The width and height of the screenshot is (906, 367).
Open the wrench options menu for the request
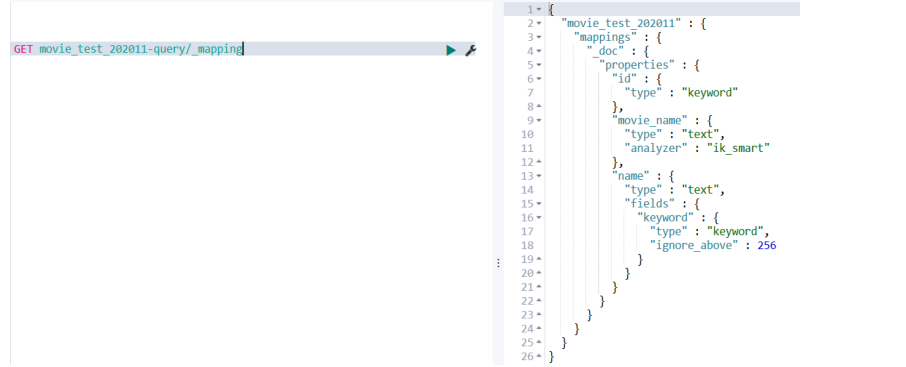(x=470, y=50)
